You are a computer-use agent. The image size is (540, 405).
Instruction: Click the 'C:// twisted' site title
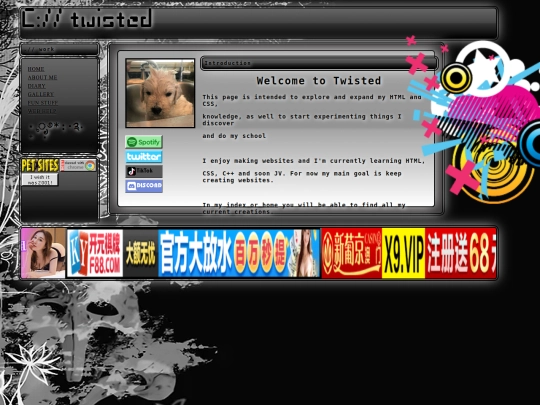87,19
